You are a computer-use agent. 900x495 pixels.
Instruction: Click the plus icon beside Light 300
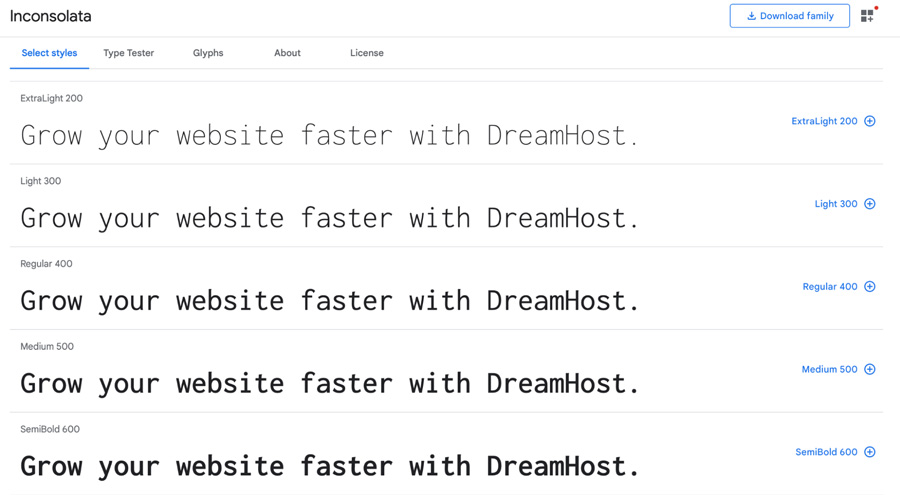870,204
